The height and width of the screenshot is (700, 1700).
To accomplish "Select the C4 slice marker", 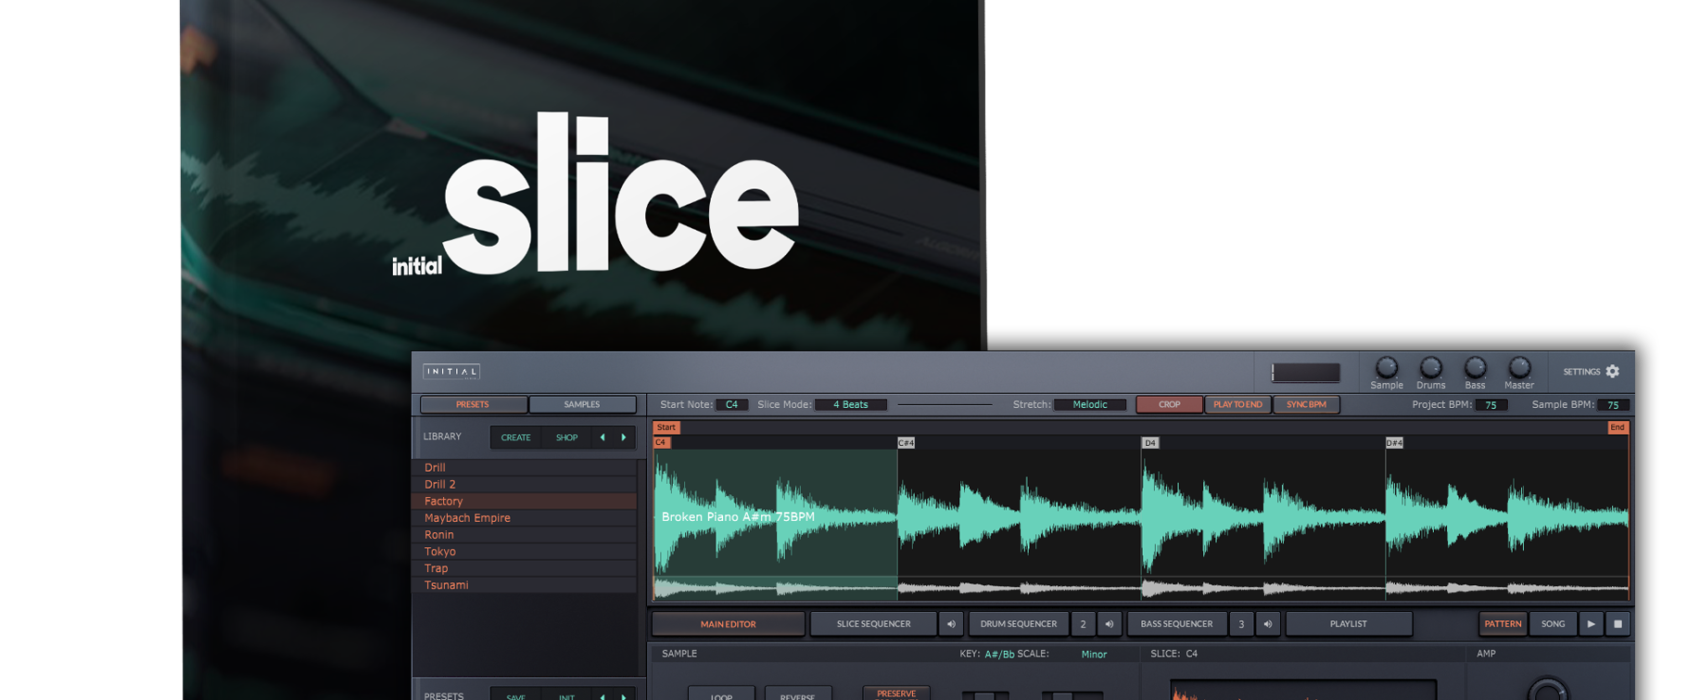I will coord(661,442).
